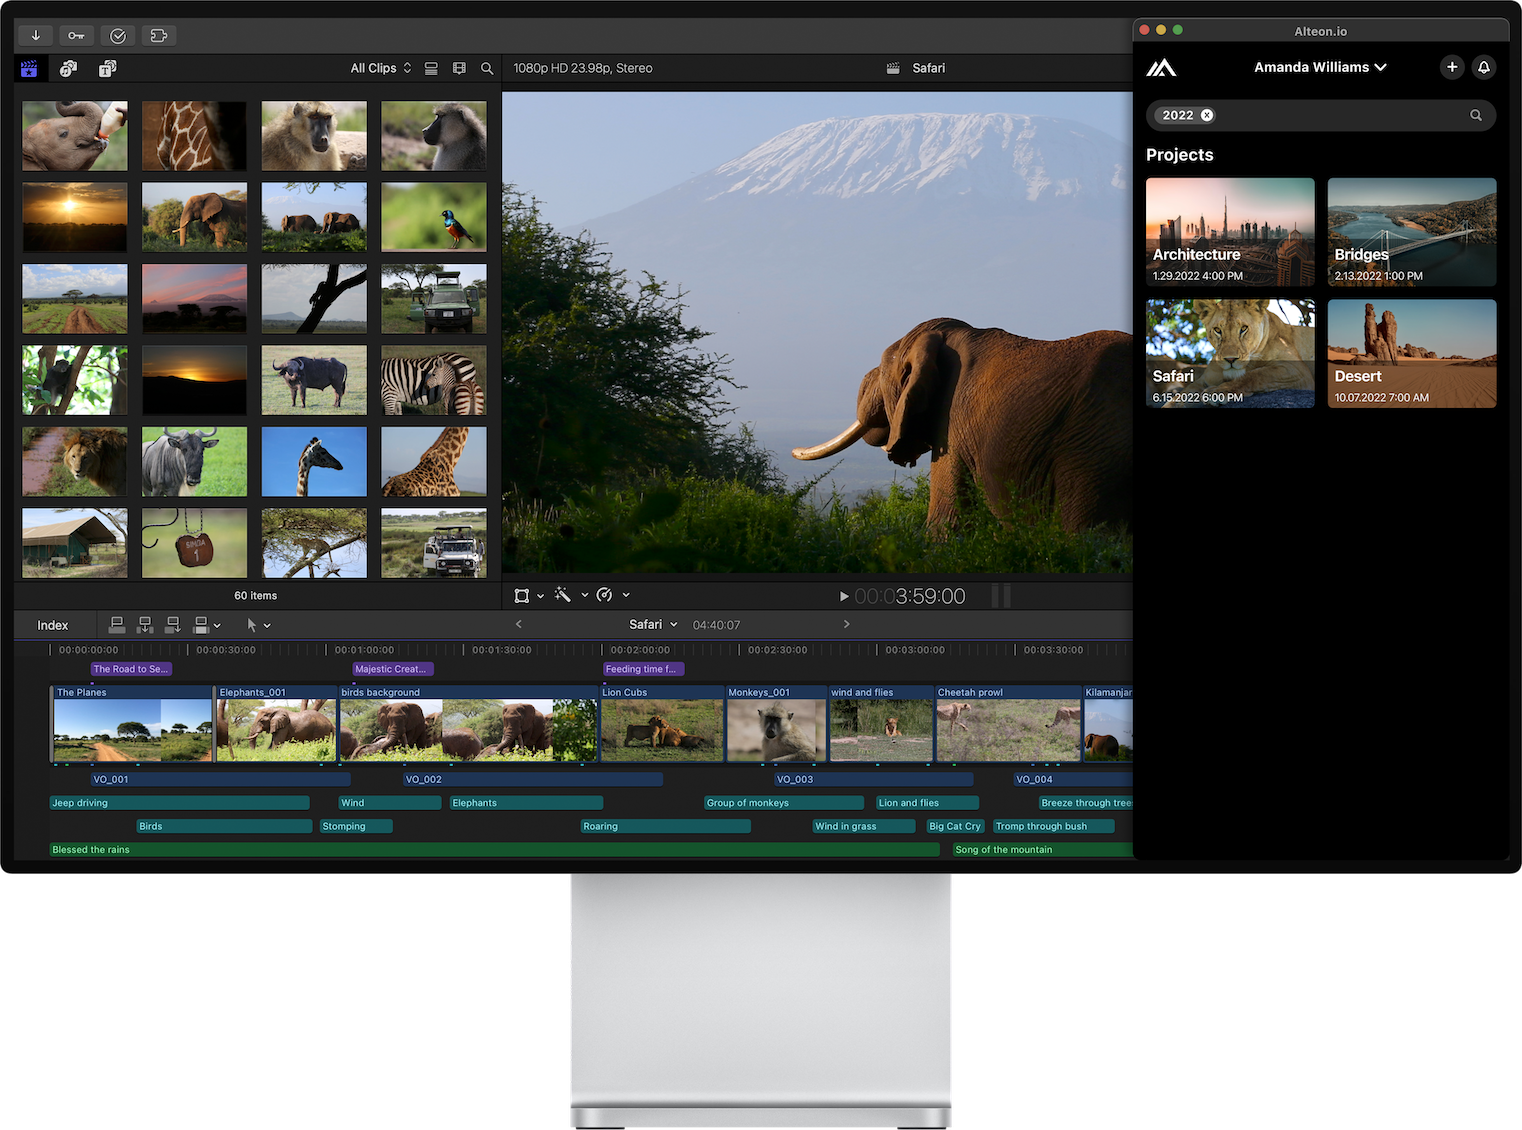The width and height of the screenshot is (1522, 1130).
Task: Toggle the Photos and Audio sidebar
Action: [68, 69]
